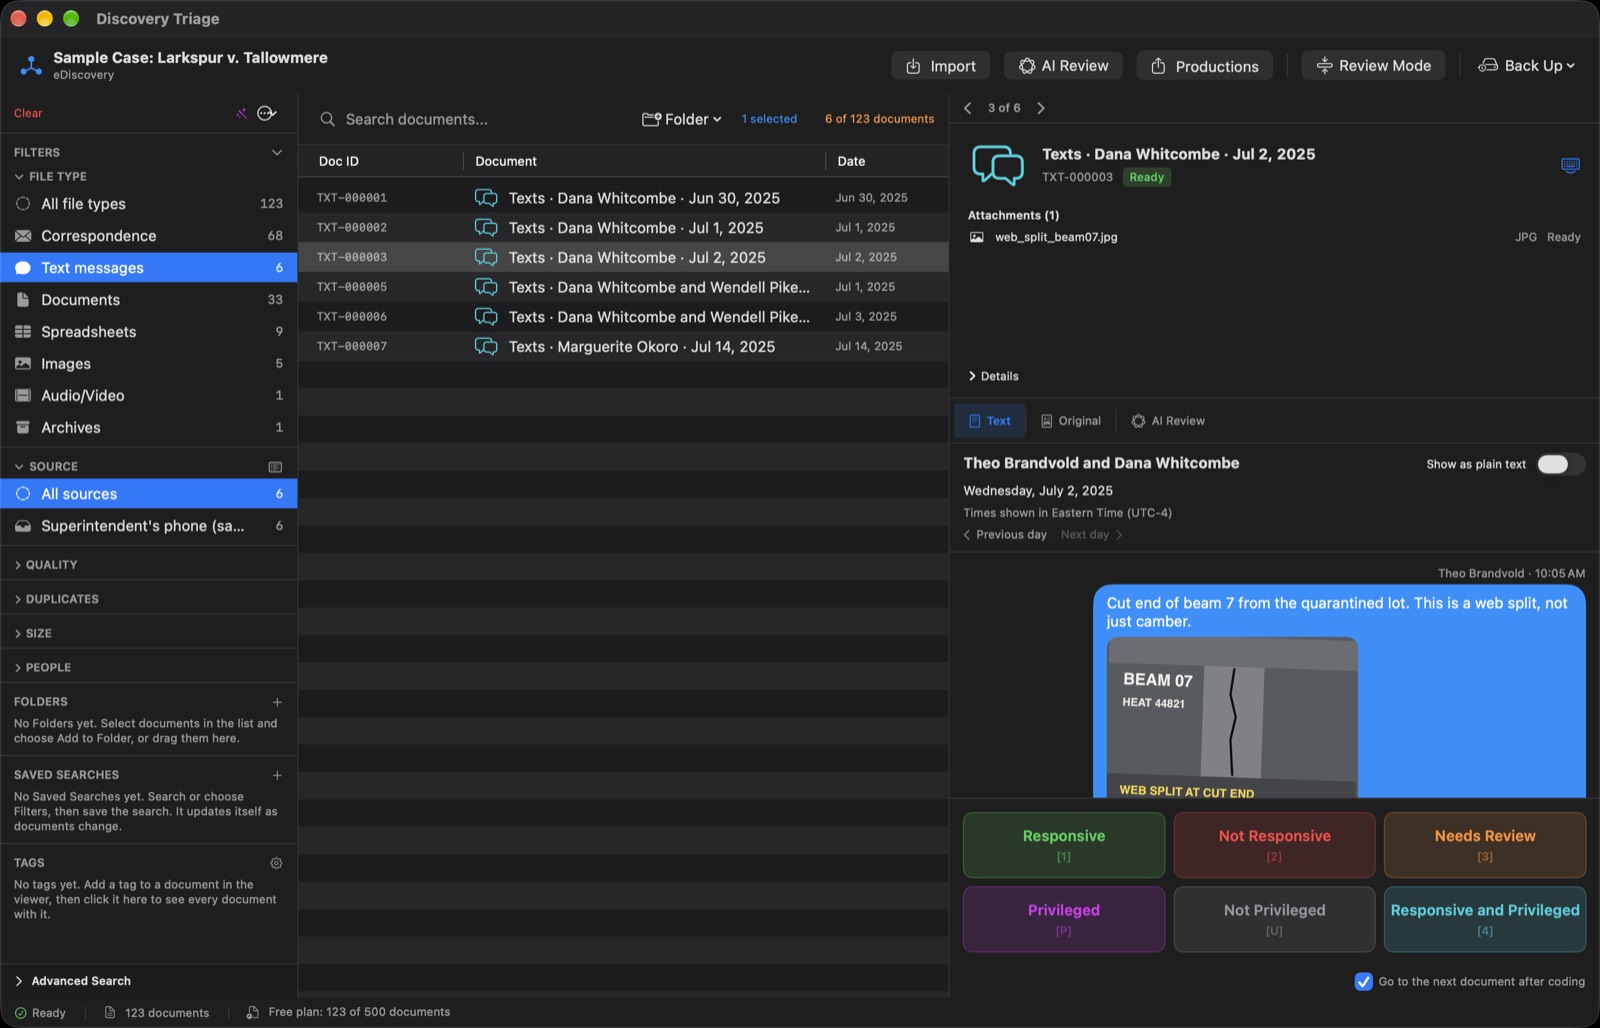Go to next document arrow

click(x=1041, y=108)
